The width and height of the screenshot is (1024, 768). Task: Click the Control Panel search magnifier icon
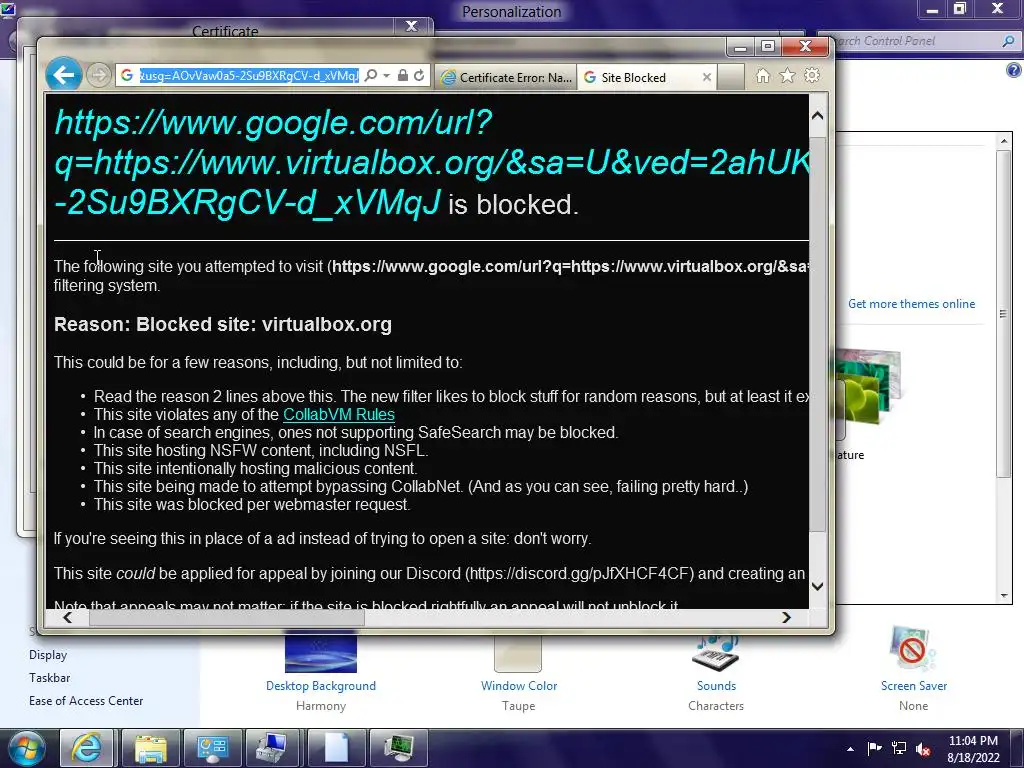click(1008, 40)
